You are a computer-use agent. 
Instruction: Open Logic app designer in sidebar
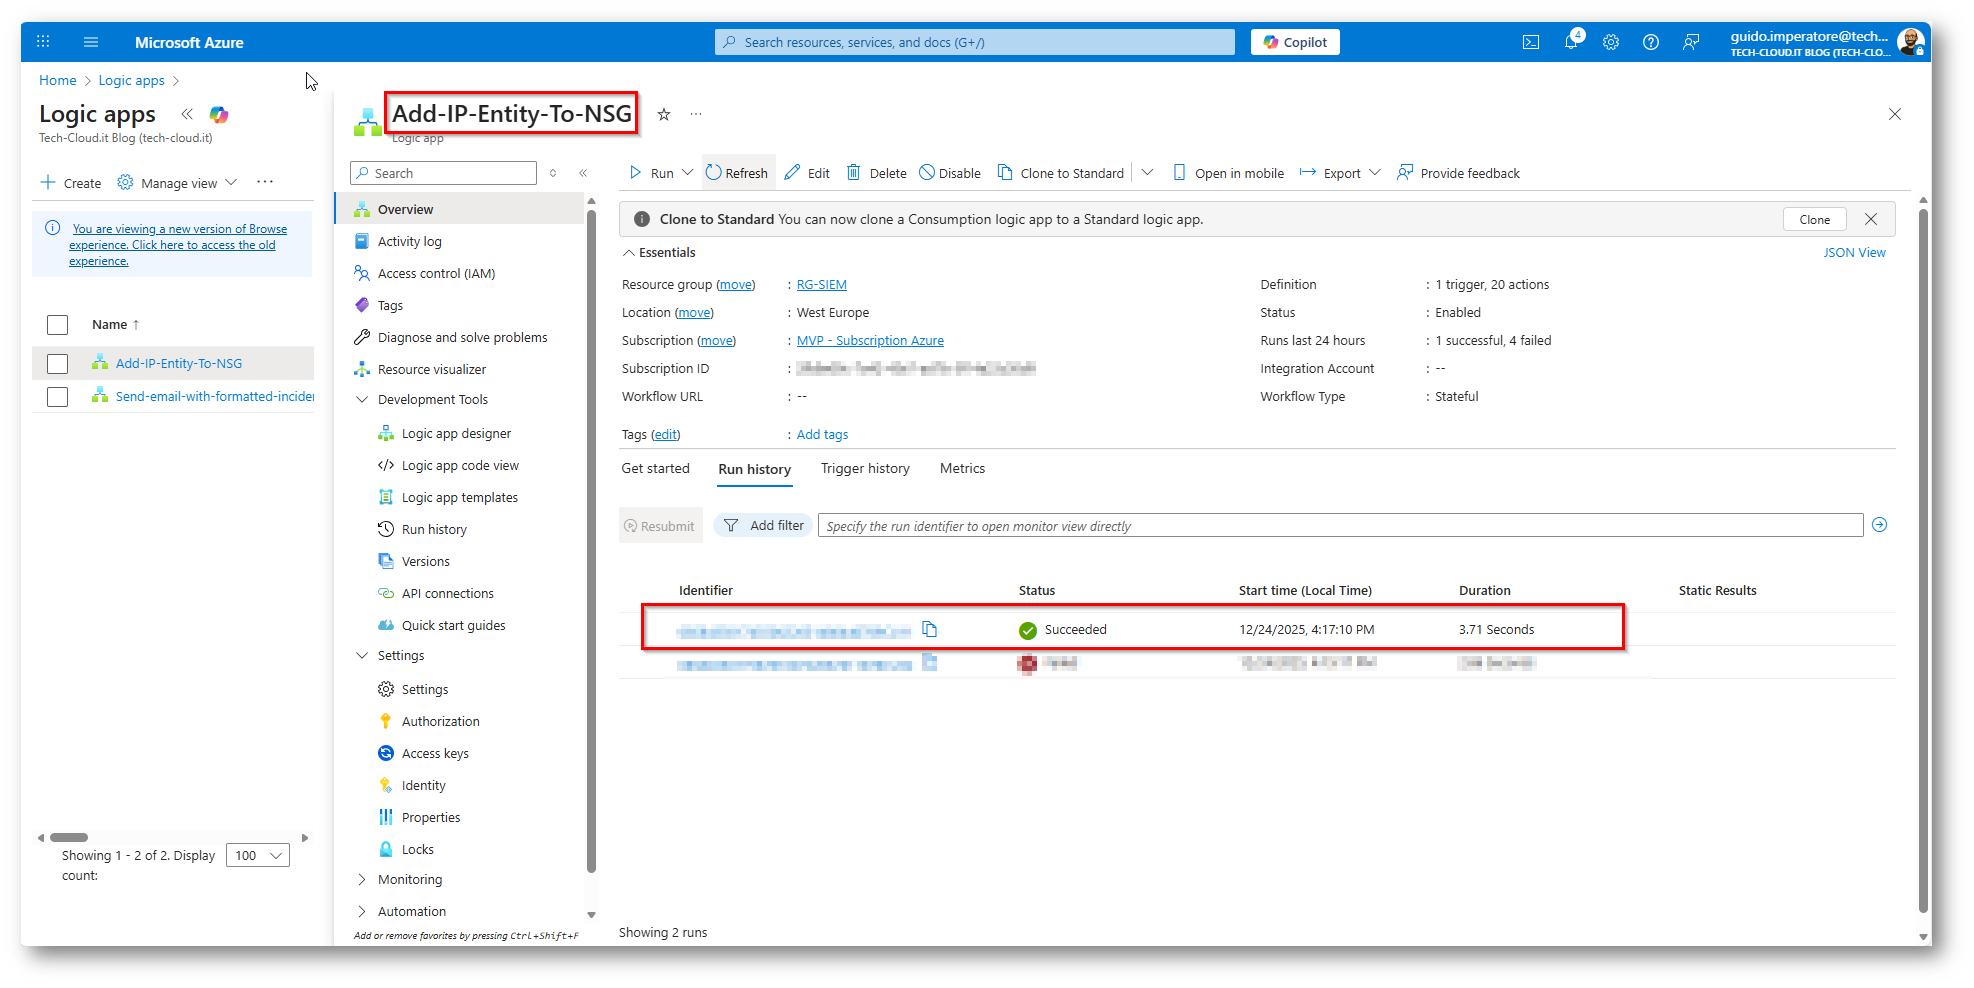[456, 434]
